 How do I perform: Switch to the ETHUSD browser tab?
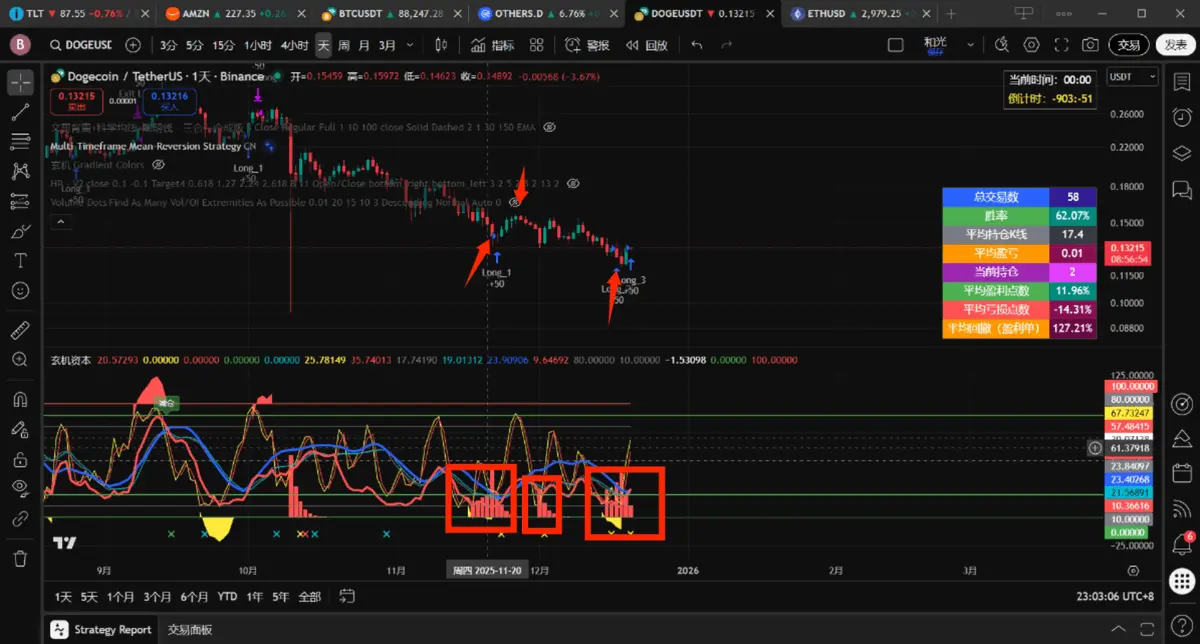862,14
